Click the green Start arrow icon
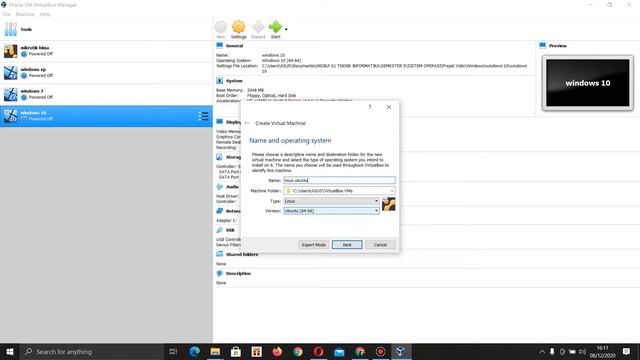This screenshot has height=360, width=640. pyautogui.click(x=276, y=27)
